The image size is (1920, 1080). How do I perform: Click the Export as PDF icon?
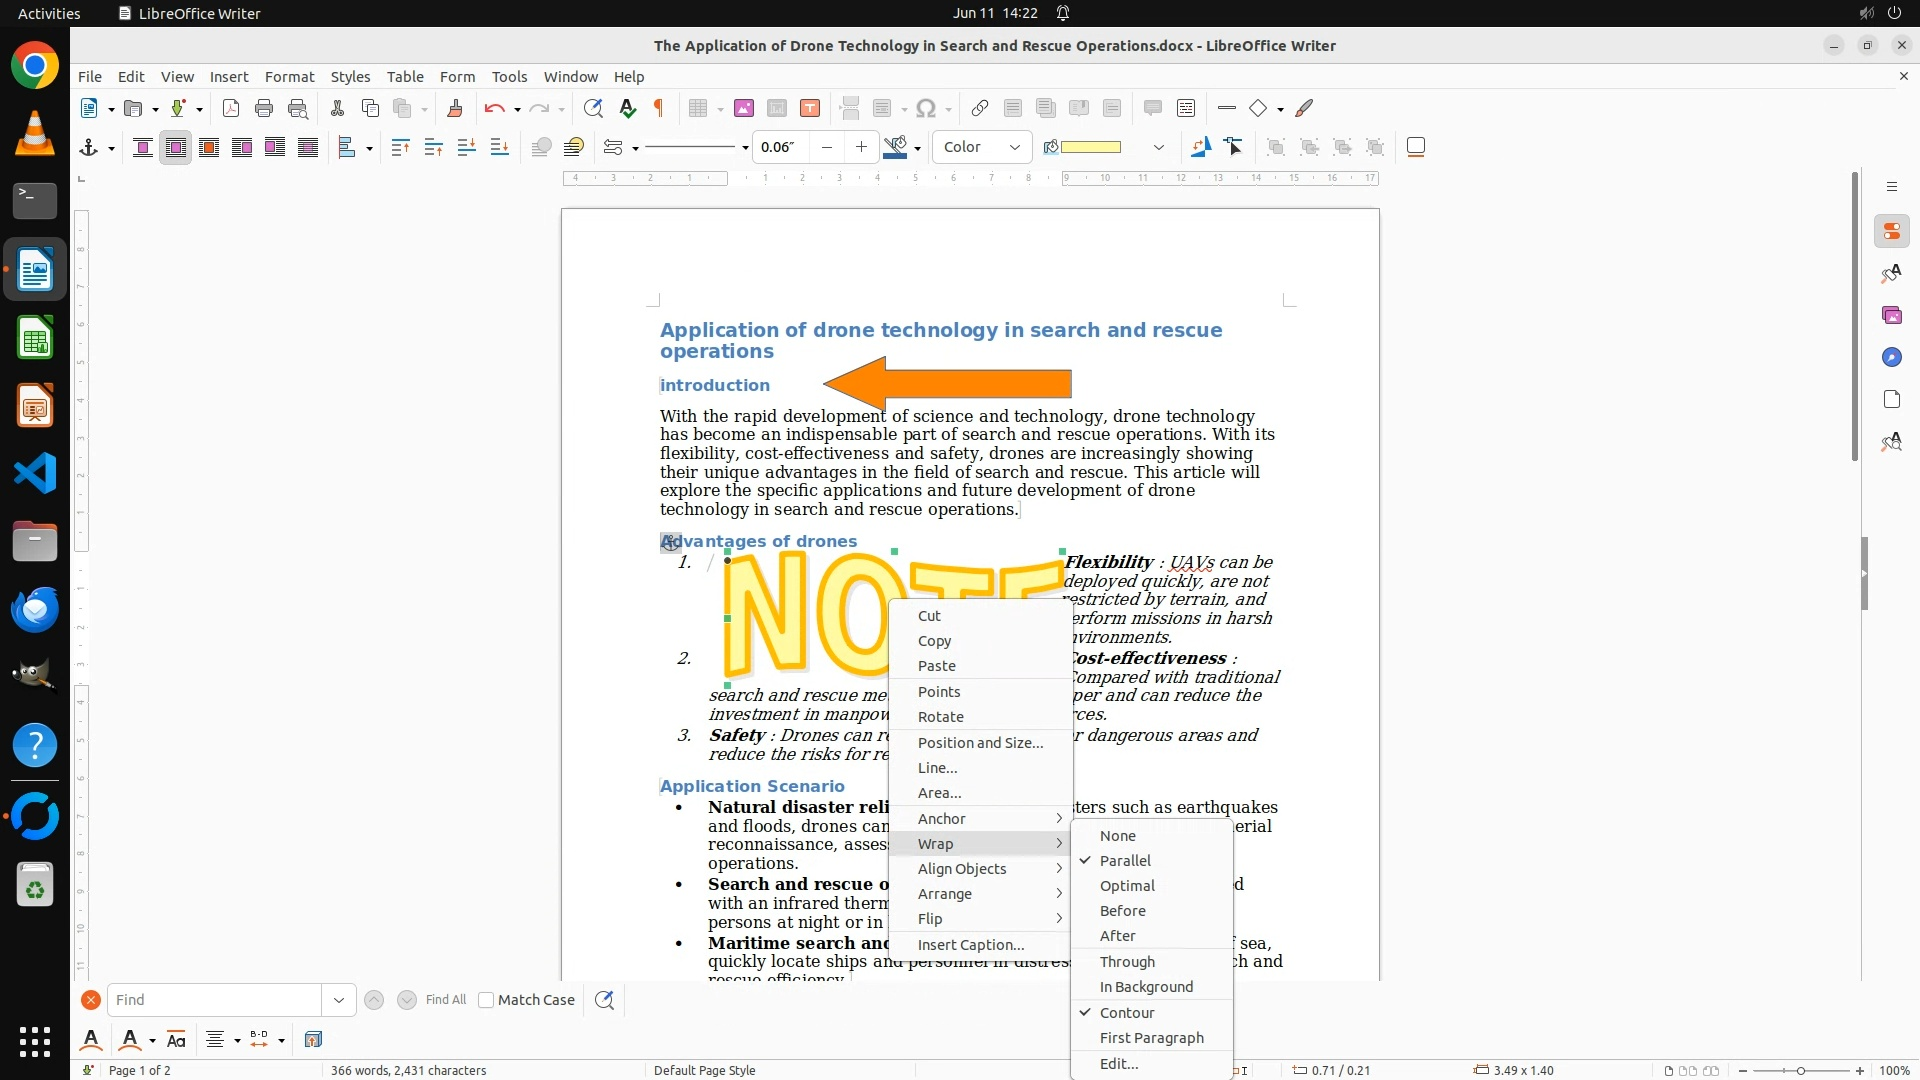[x=231, y=108]
